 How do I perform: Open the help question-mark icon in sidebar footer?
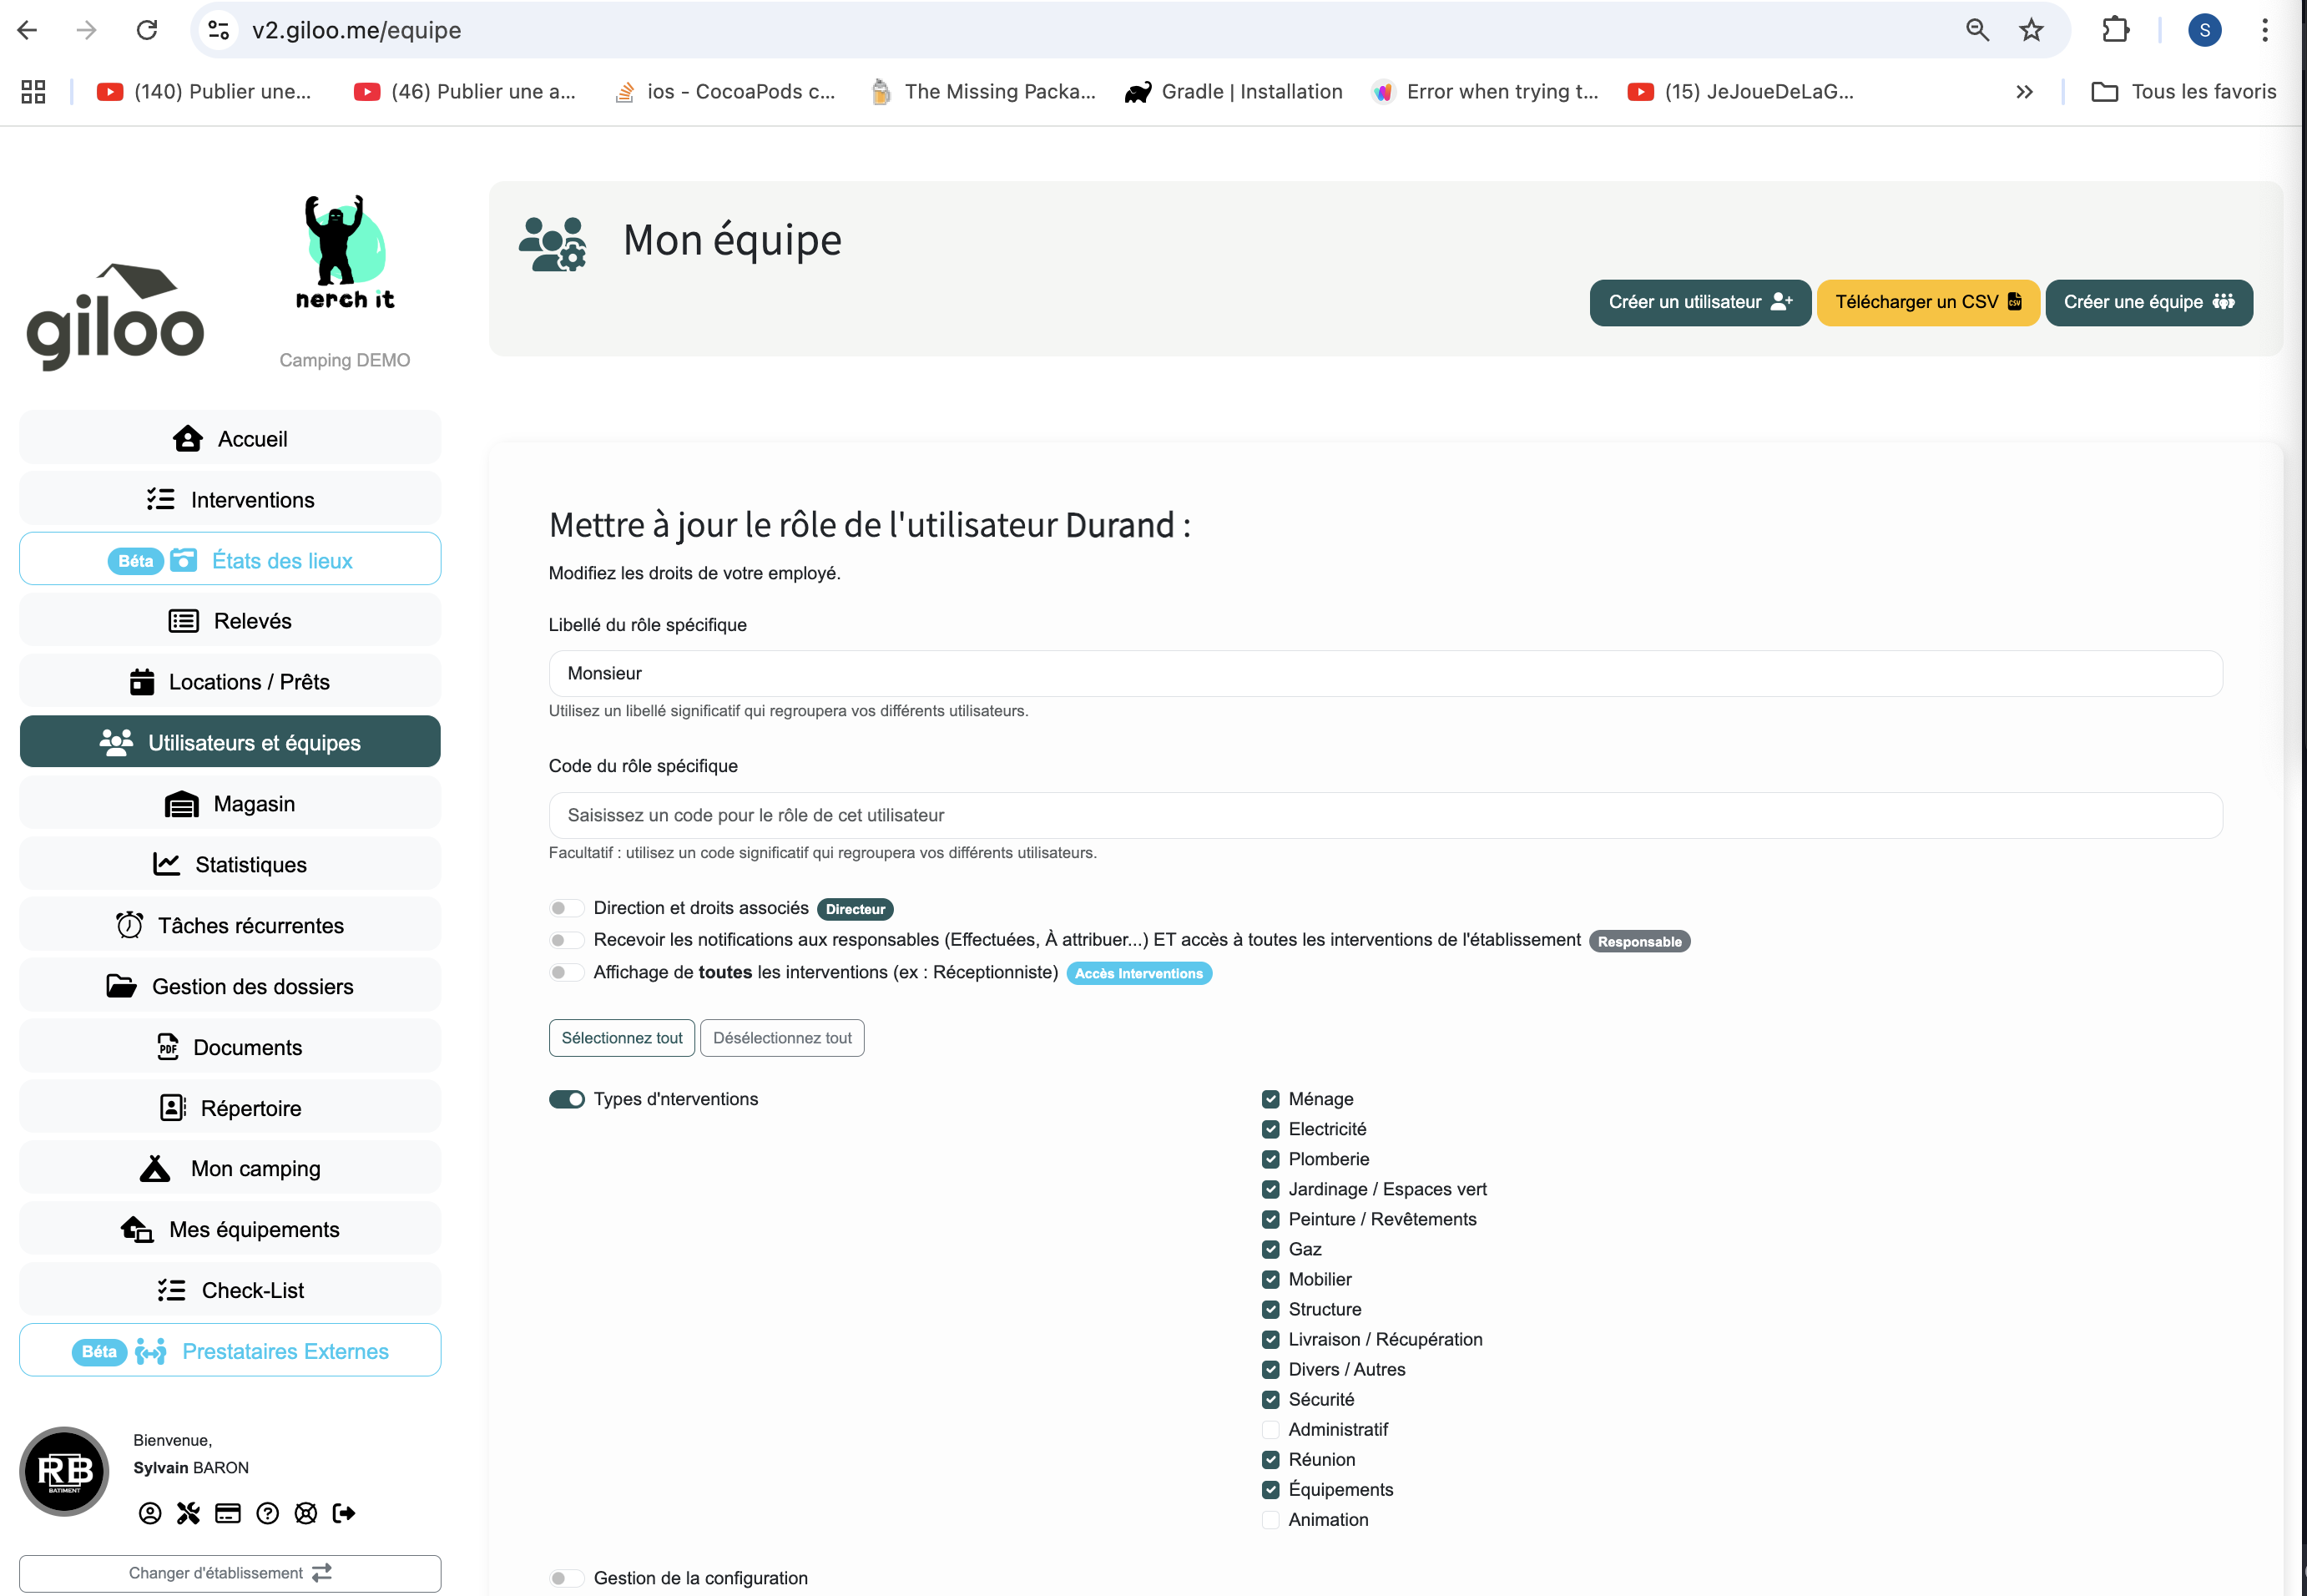tap(267, 1513)
